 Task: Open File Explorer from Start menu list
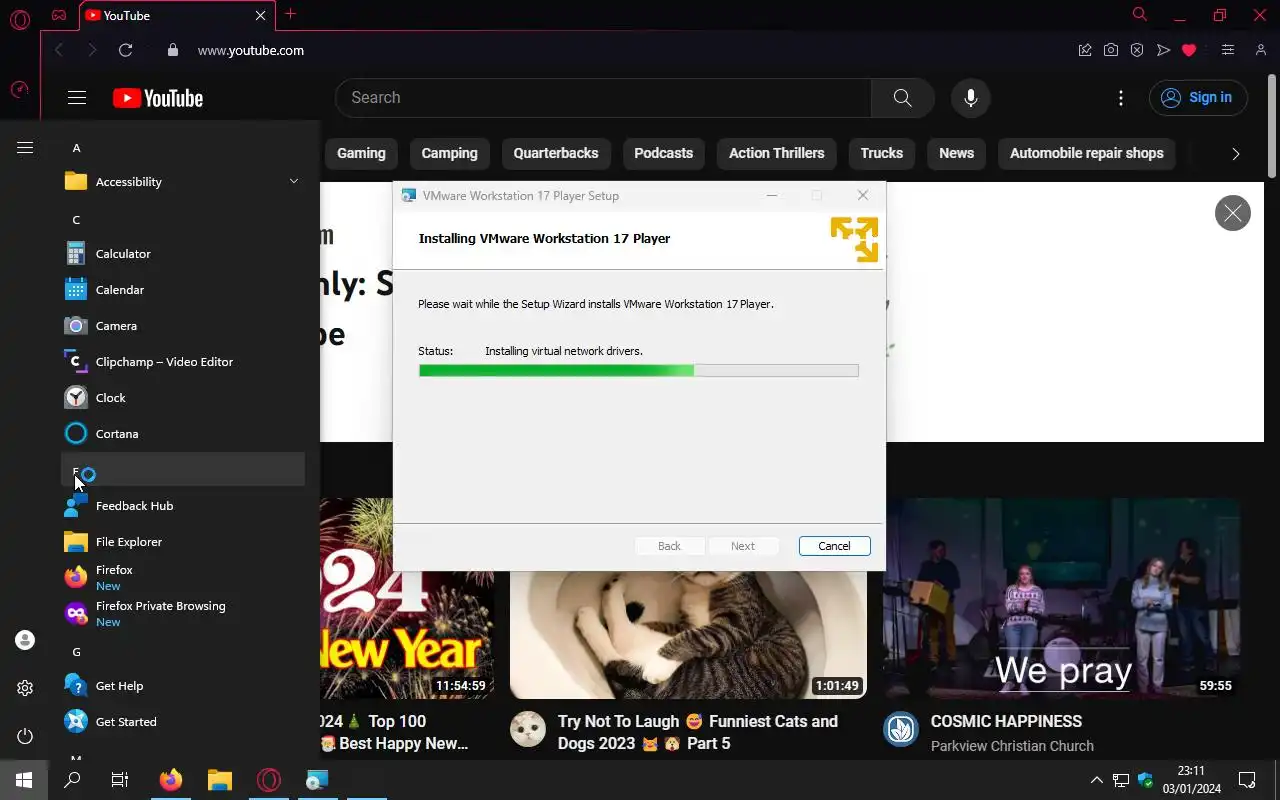[x=183, y=542]
